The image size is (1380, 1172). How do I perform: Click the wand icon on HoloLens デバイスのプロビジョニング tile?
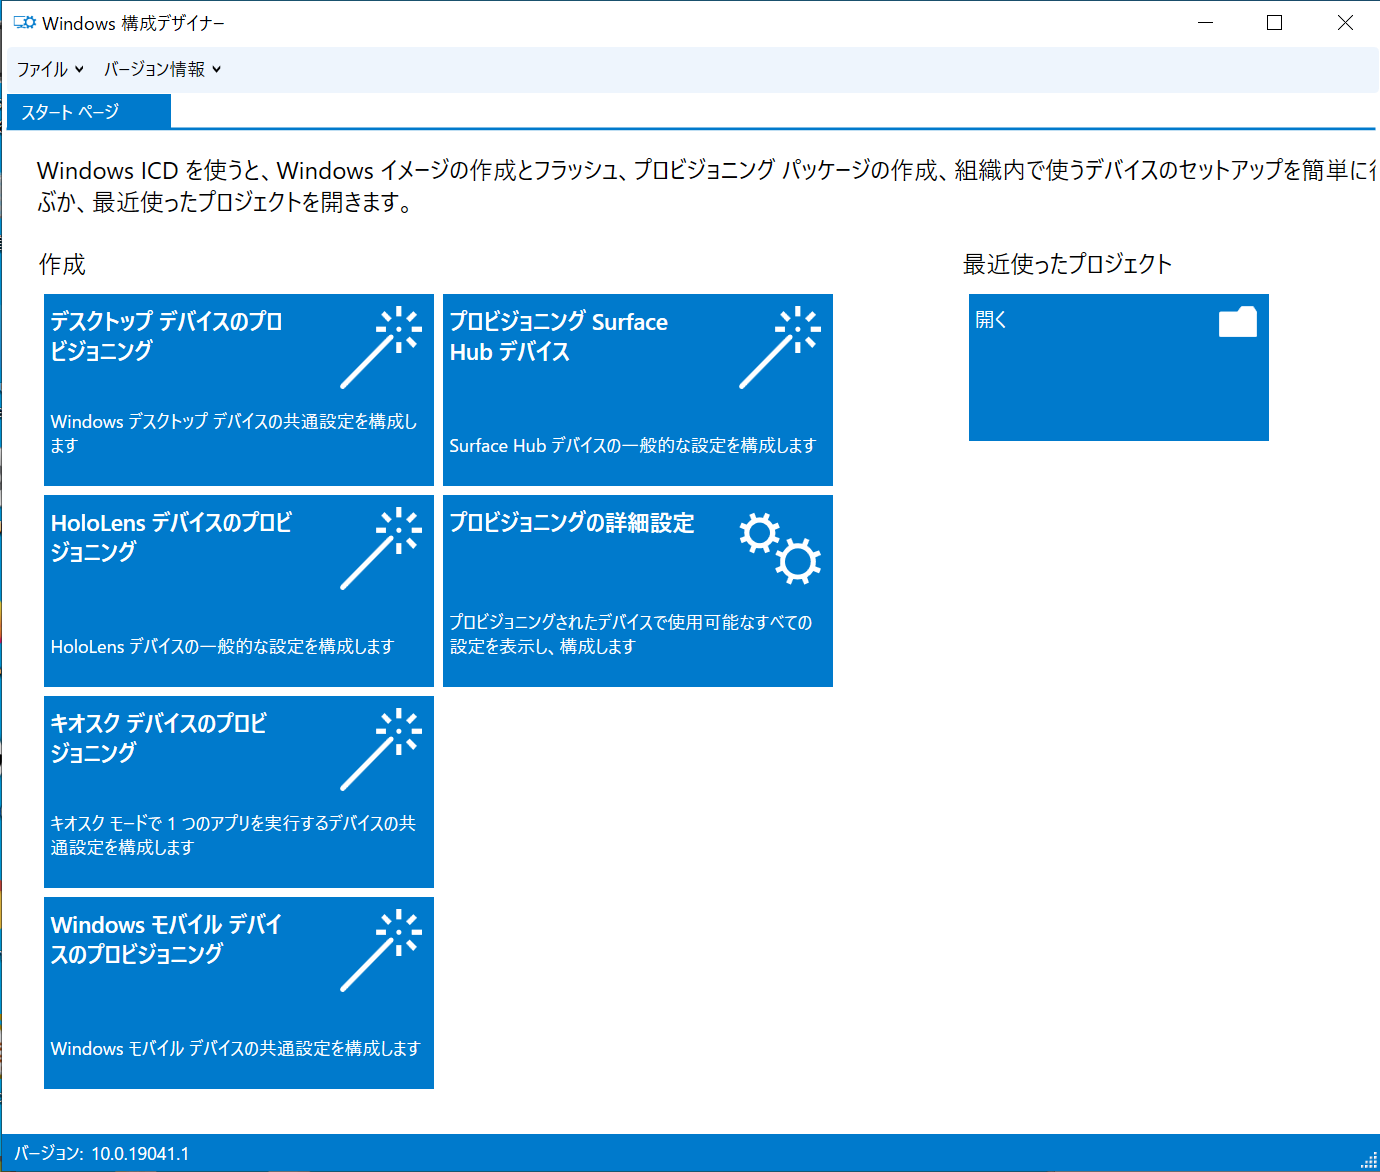[381, 548]
